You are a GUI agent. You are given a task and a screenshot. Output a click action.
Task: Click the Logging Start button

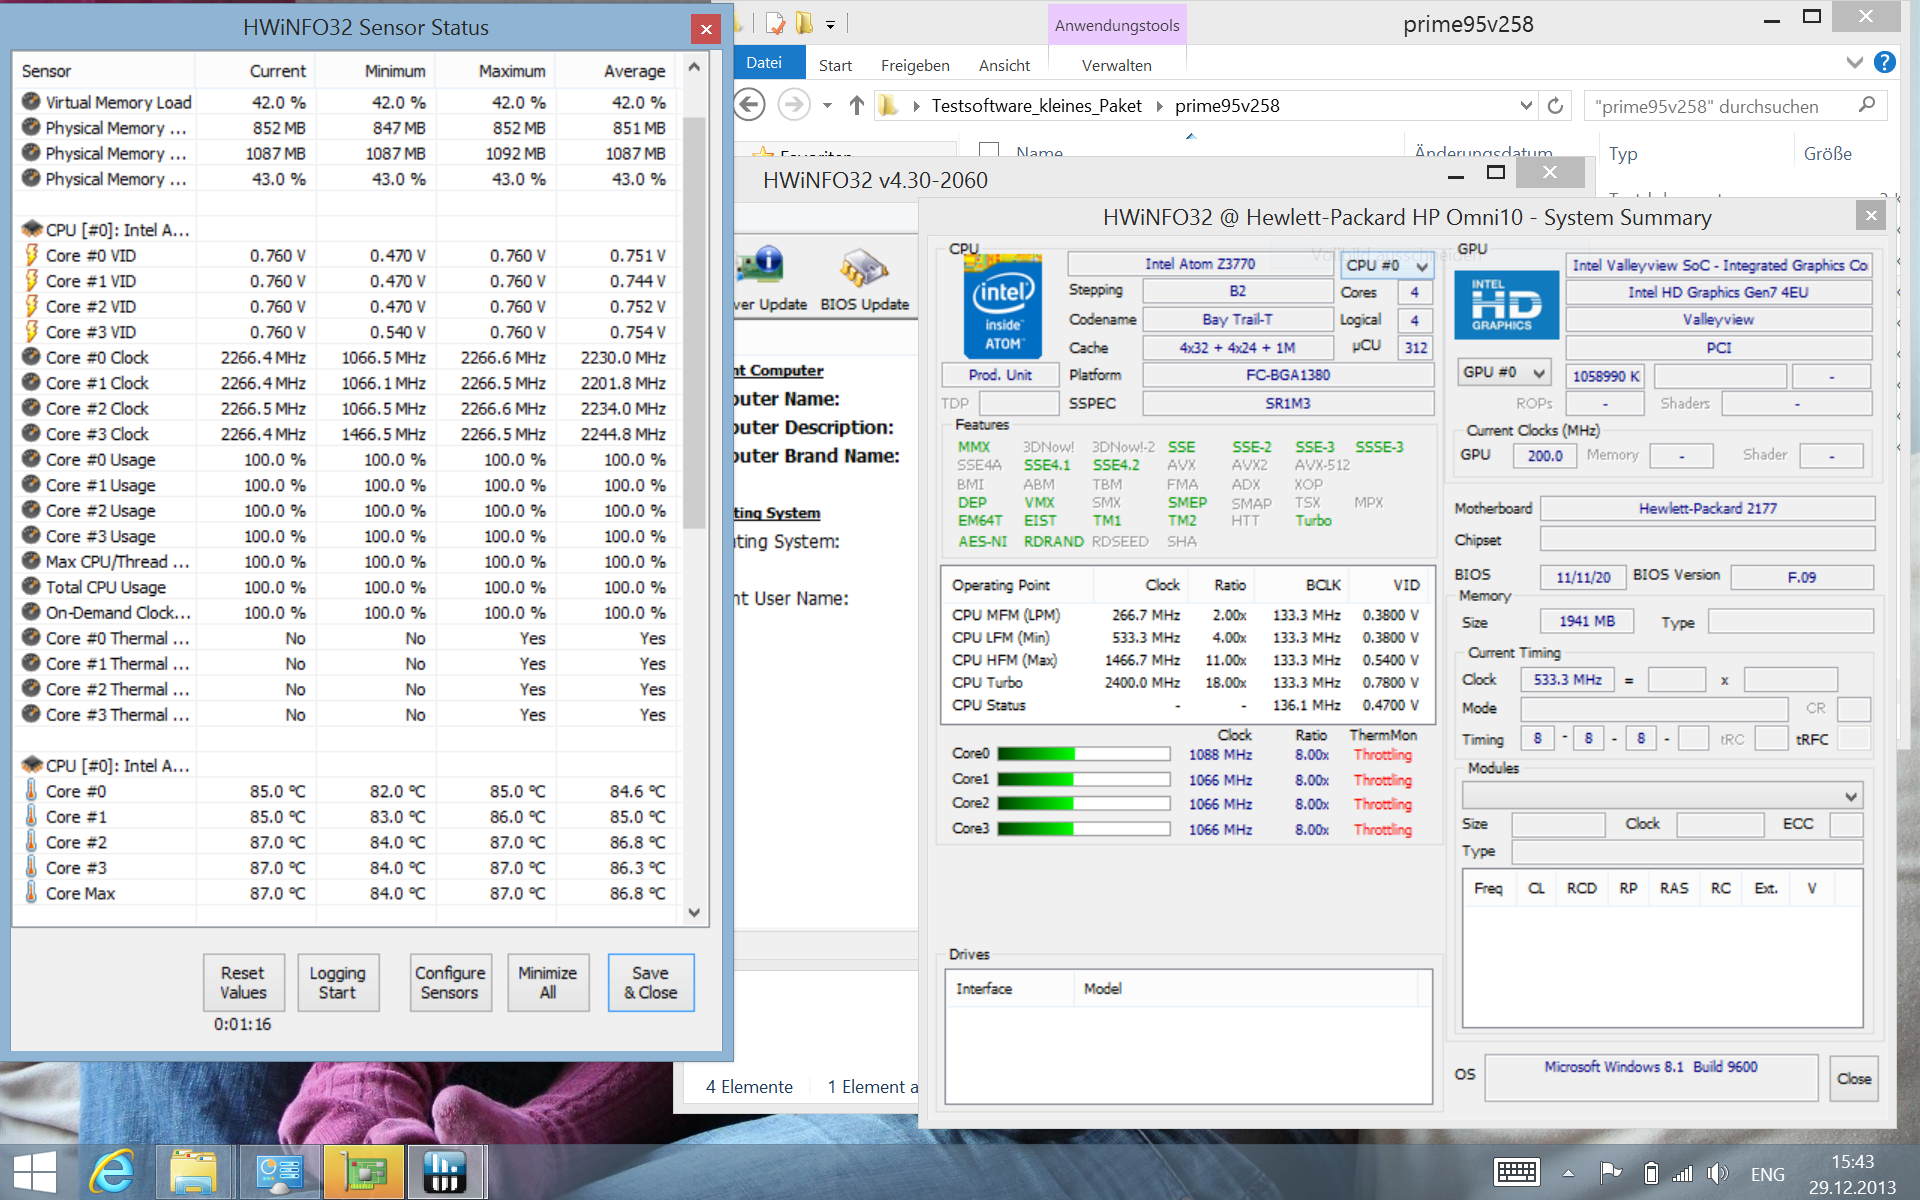click(x=337, y=982)
